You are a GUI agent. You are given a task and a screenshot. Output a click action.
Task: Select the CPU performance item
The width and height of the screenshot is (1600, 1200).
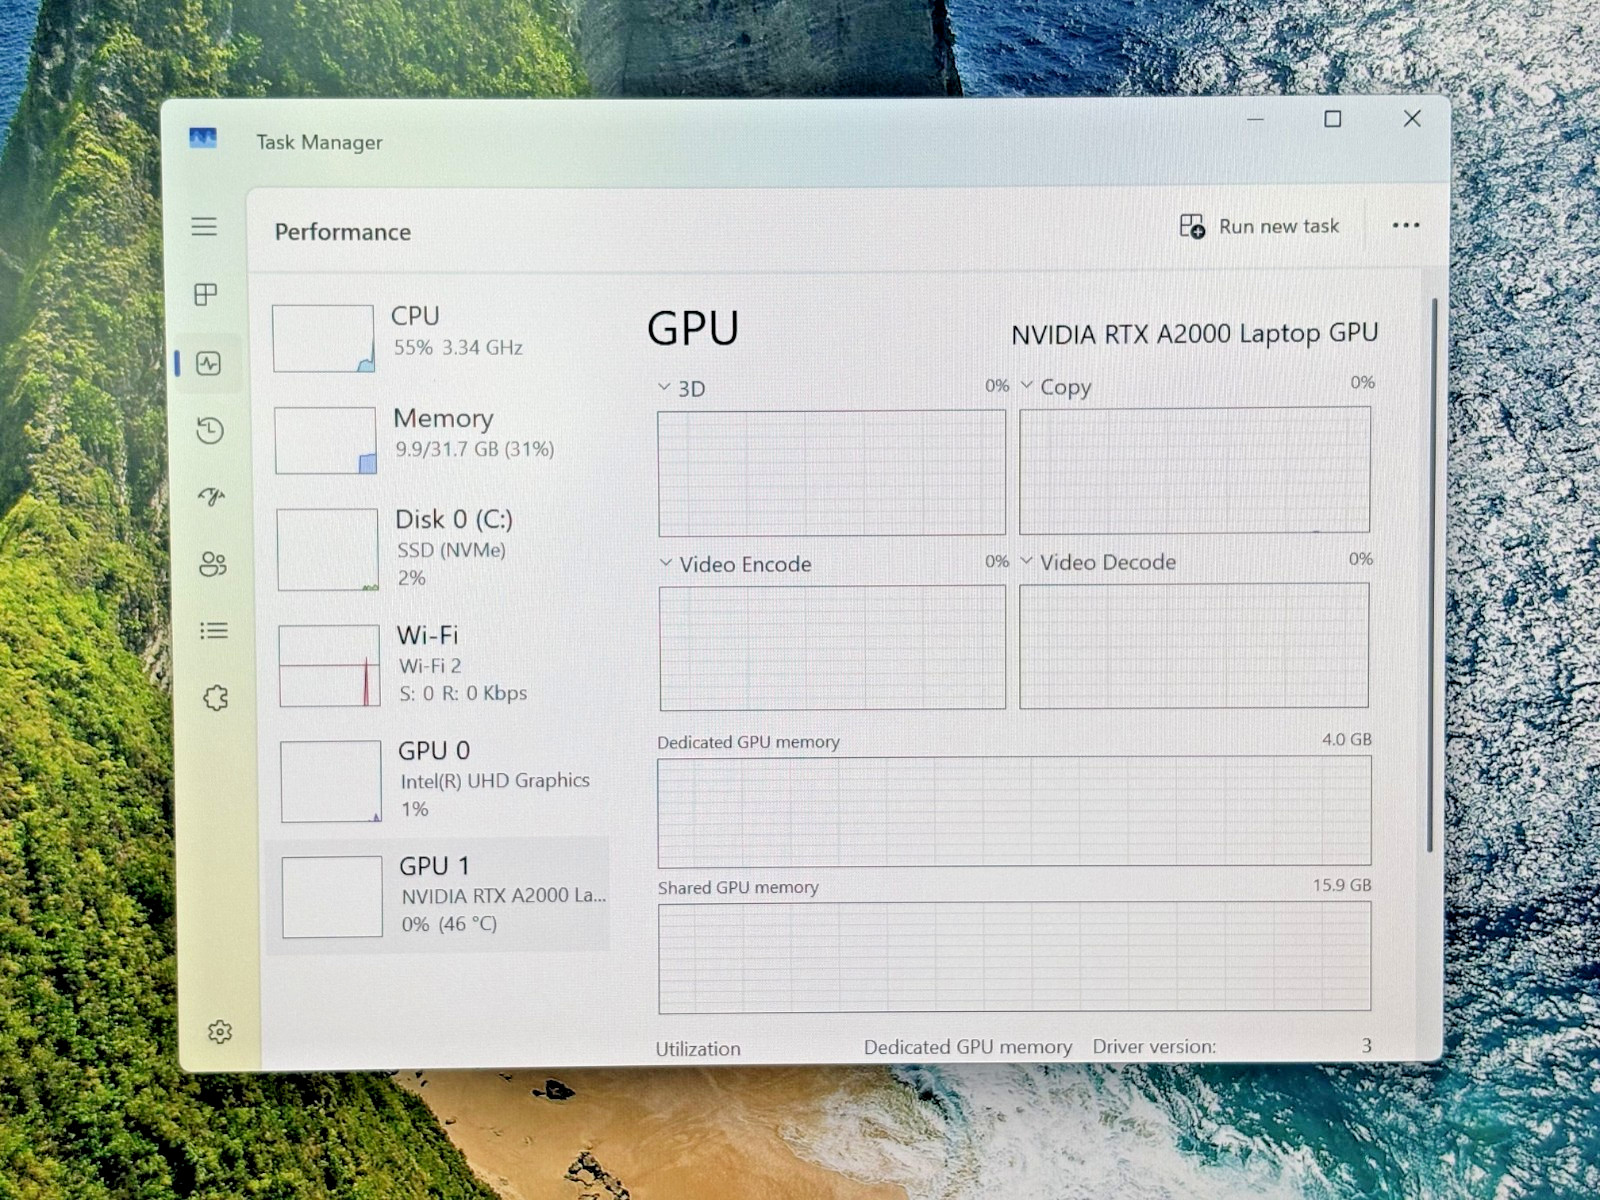(x=438, y=337)
